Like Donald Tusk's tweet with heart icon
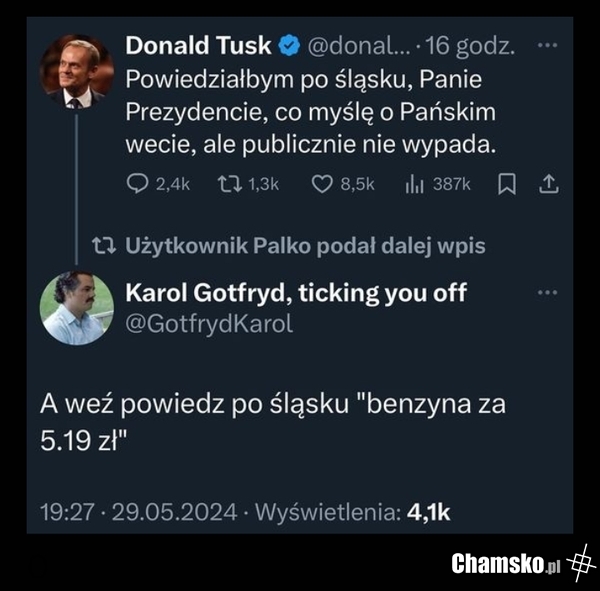Image resolution: width=600 pixels, height=591 pixels. 320,184
